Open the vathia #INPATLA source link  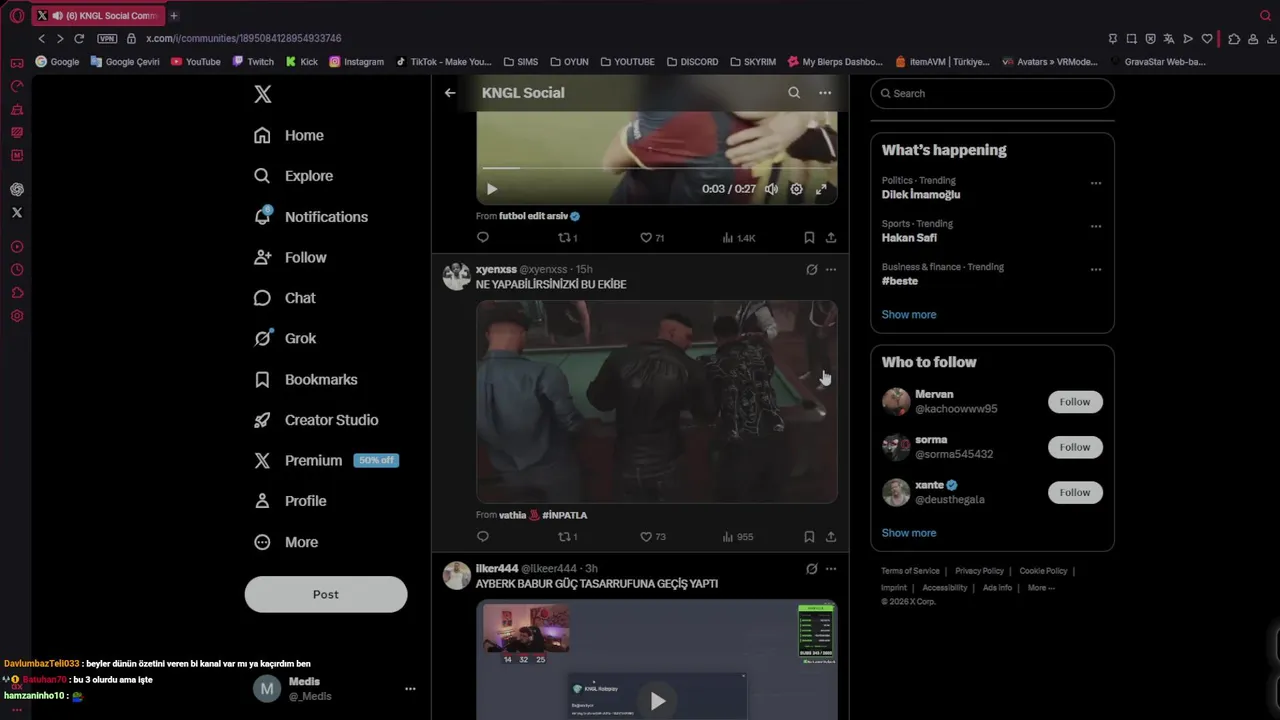pos(543,515)
